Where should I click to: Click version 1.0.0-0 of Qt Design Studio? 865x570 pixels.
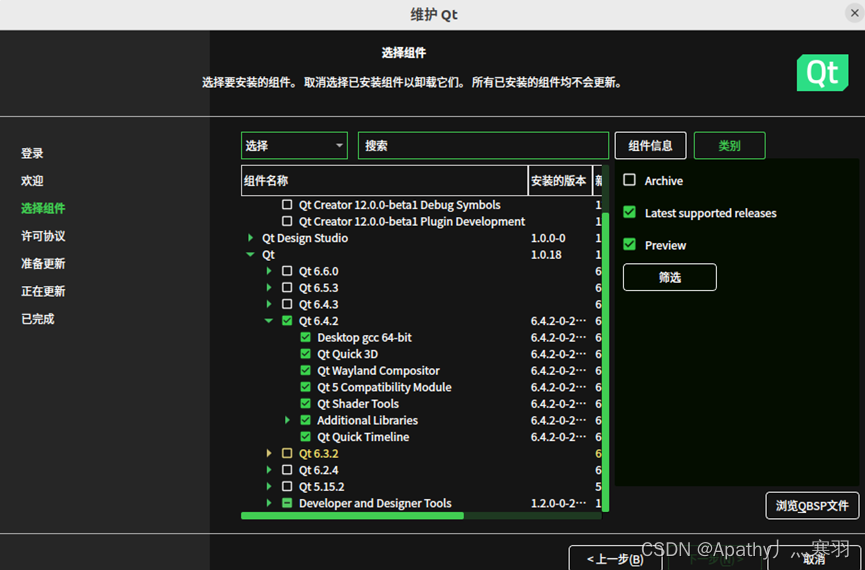(548, 238)
